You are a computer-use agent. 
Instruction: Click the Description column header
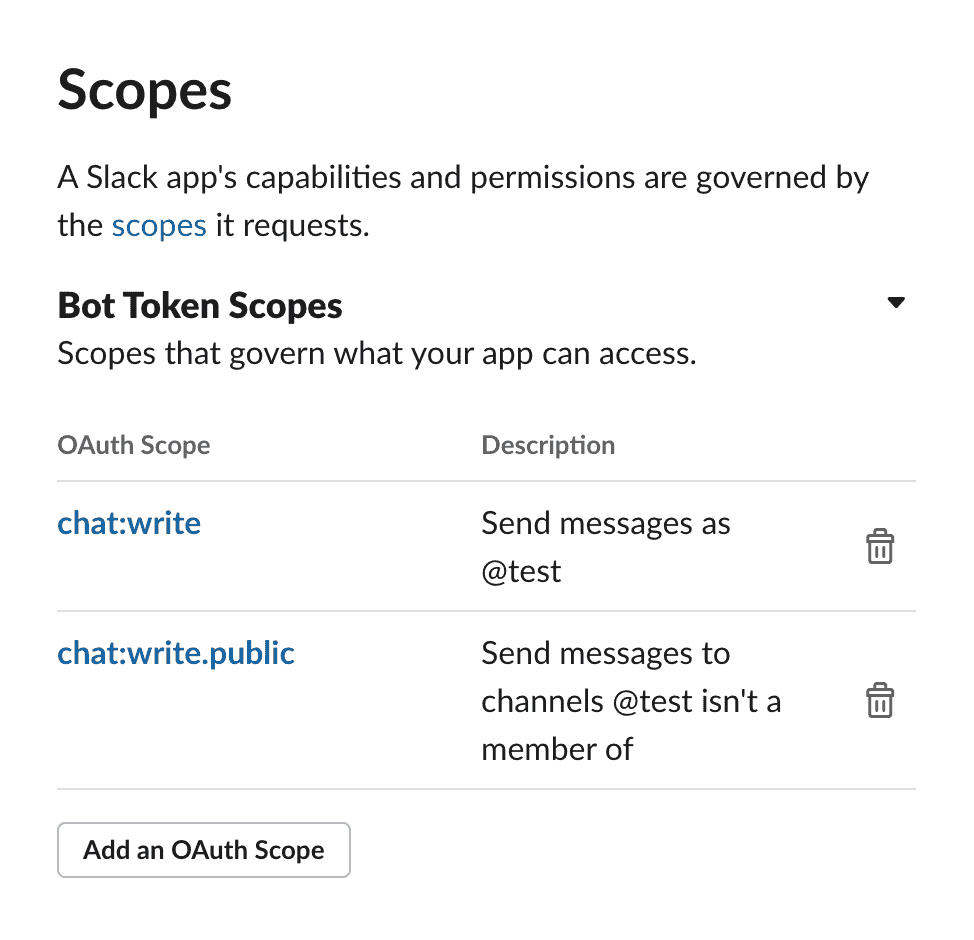pyautogui.click(x=548, y=445)
